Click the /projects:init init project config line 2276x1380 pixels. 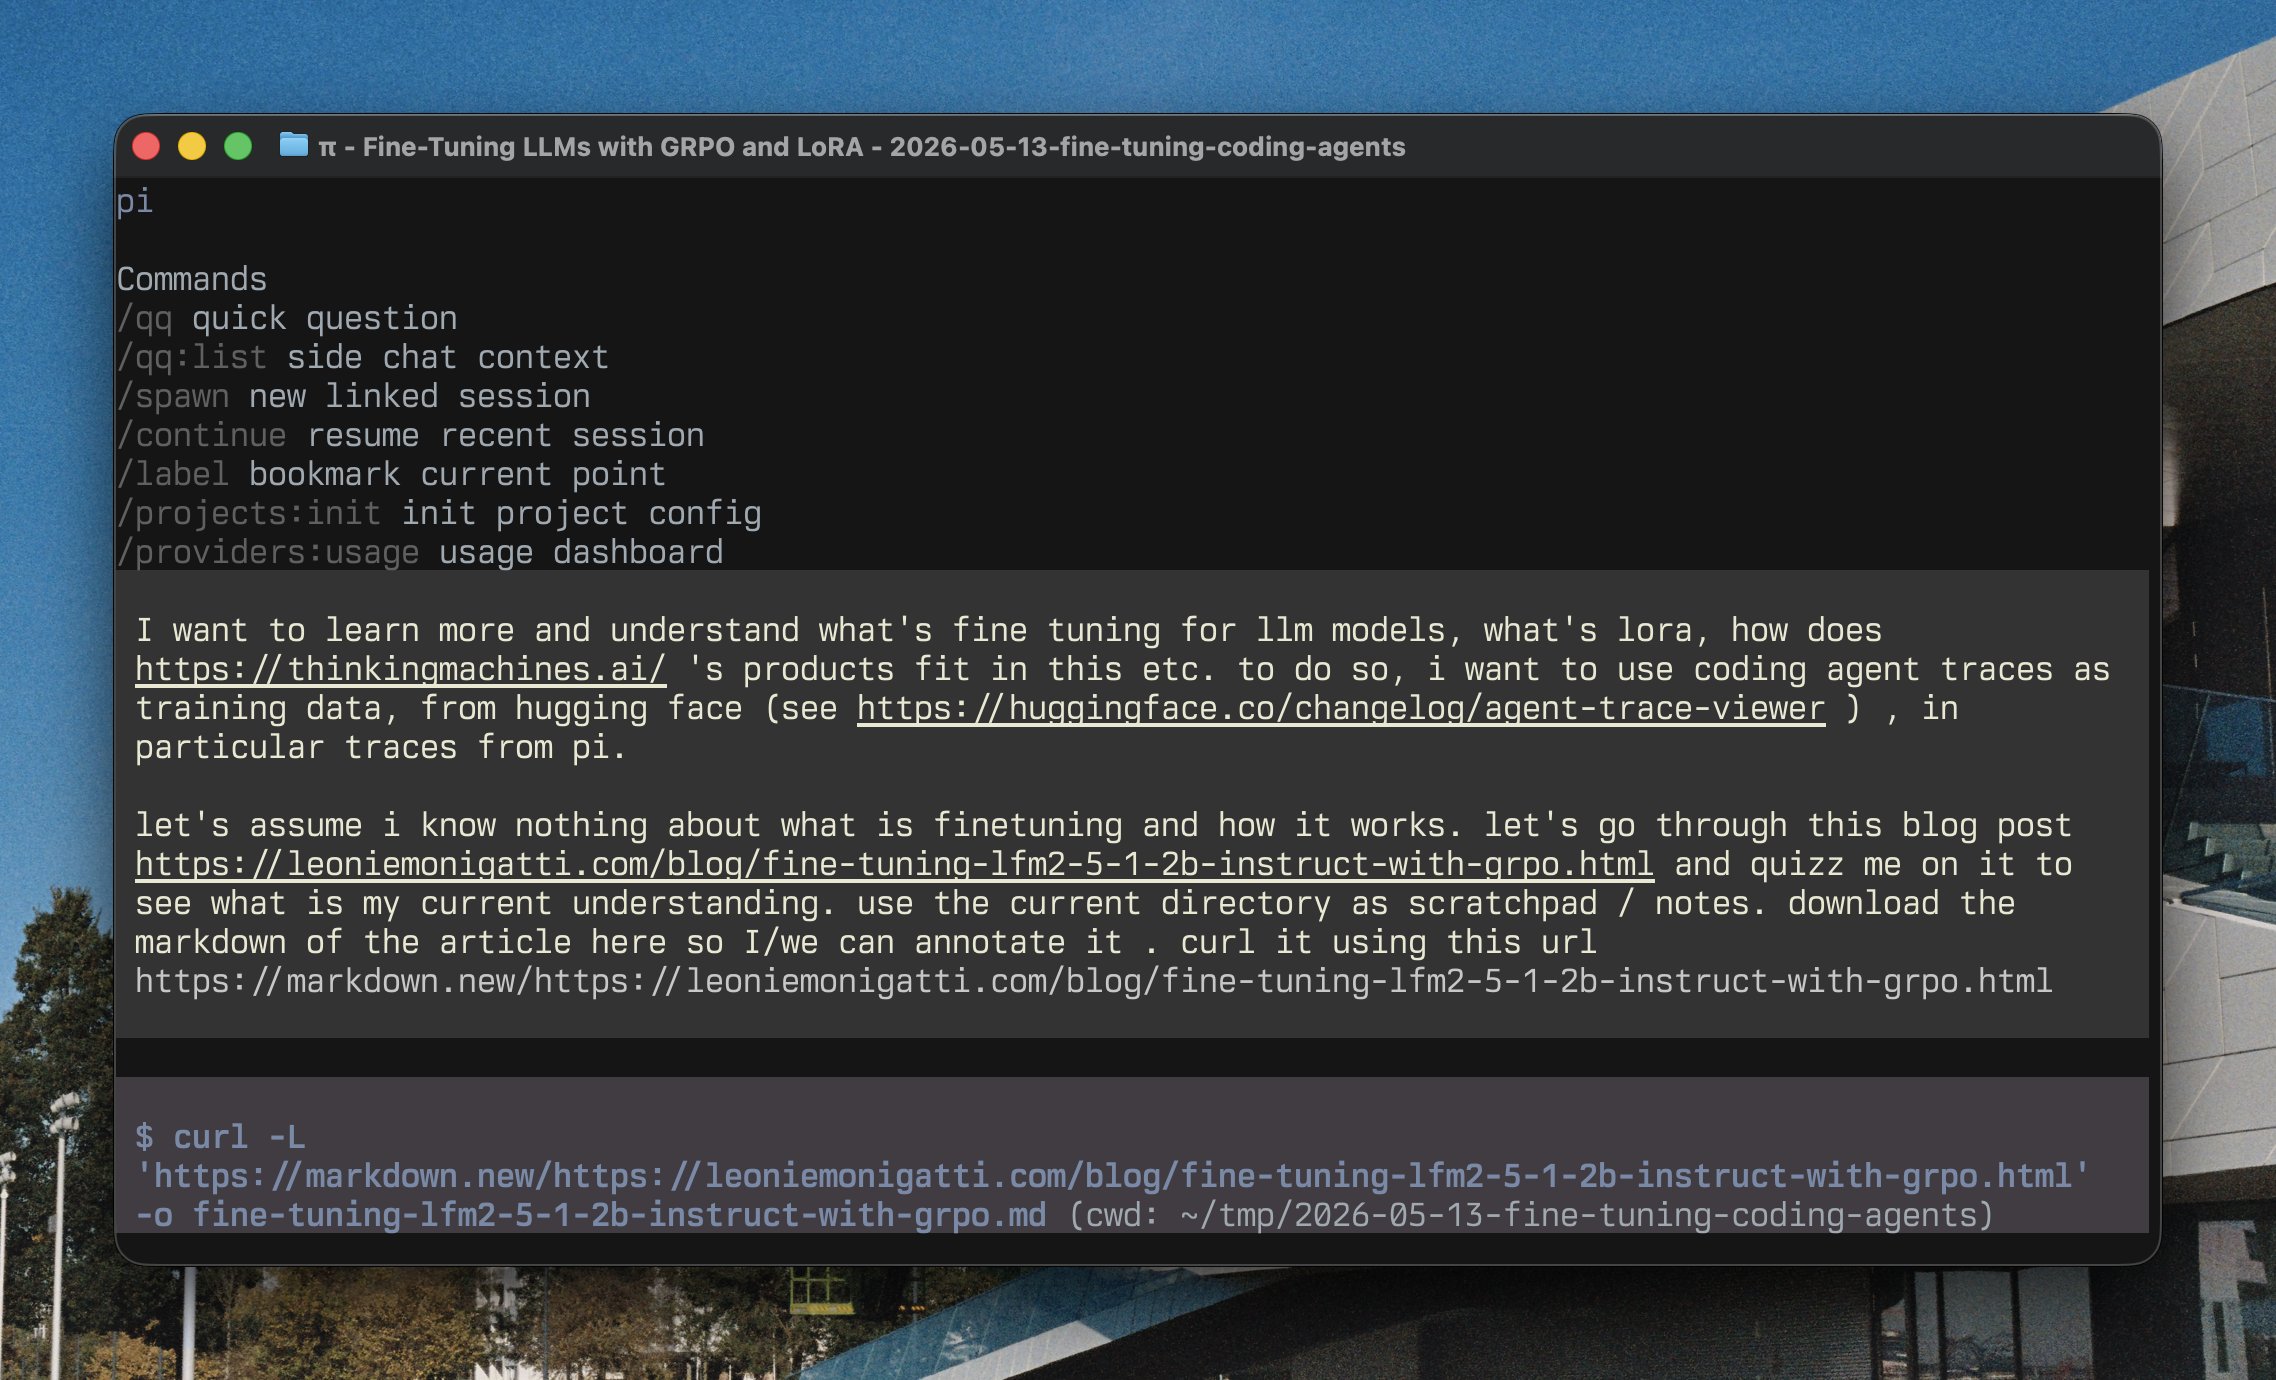[x=439, y=513]
